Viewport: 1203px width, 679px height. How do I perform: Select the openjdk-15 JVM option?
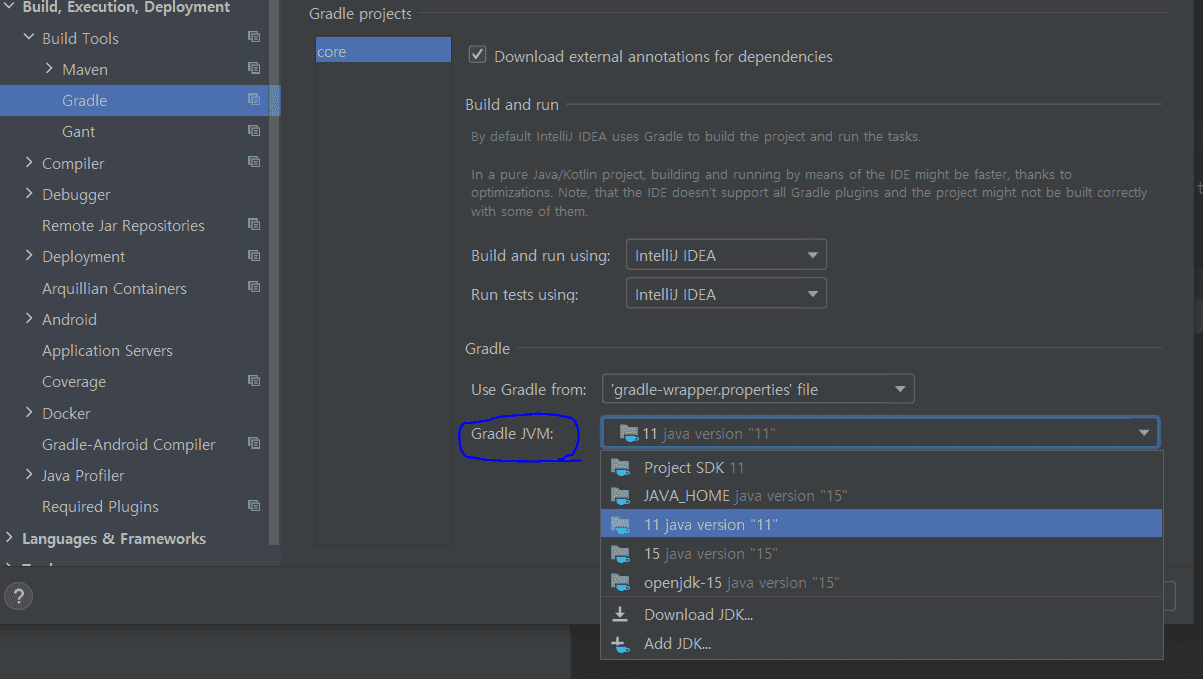pos(741,582)
